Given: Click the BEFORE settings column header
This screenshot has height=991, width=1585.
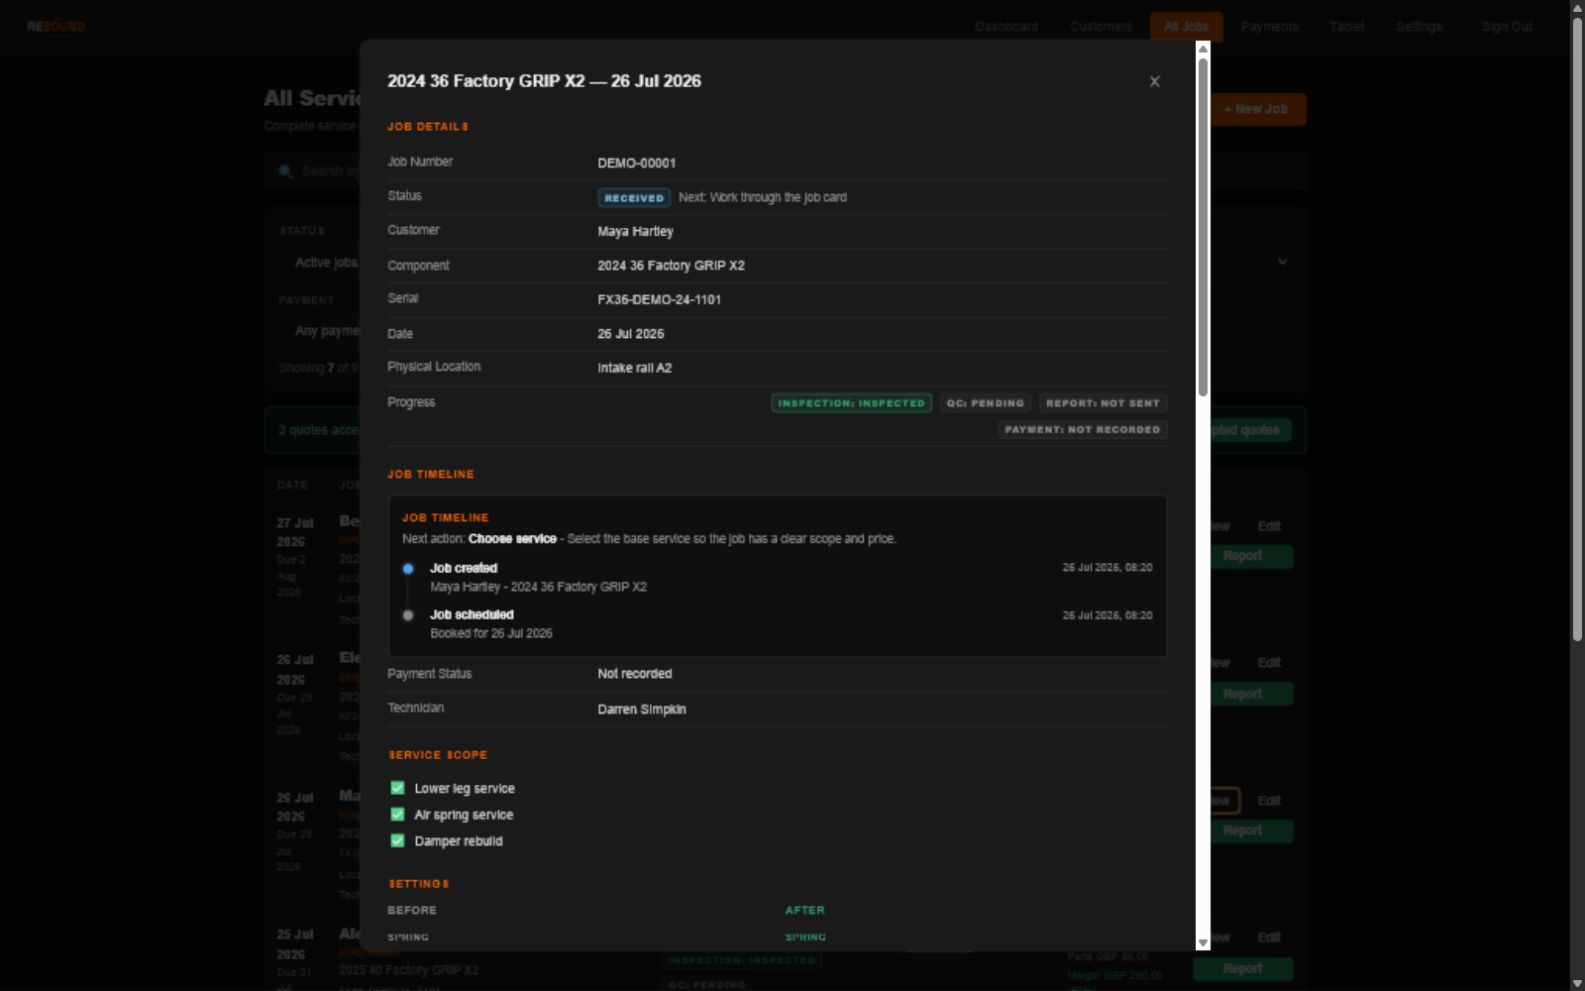Looking at the screenshot, I should coord(412,910).
